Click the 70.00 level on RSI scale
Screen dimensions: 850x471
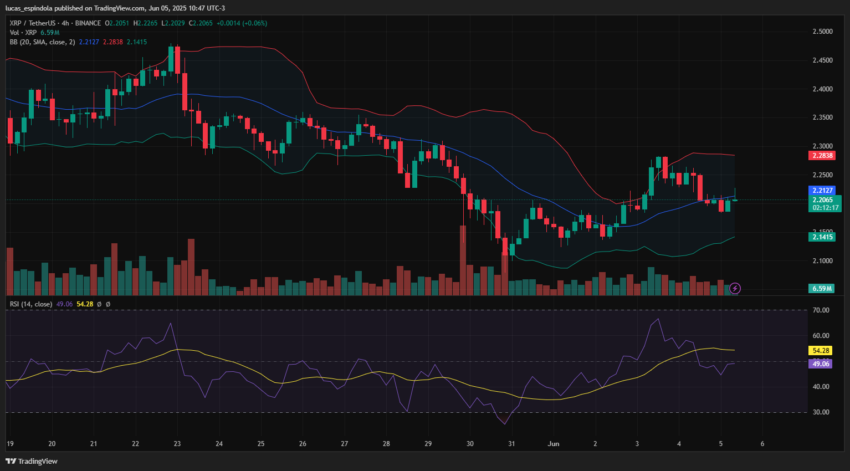821,310
